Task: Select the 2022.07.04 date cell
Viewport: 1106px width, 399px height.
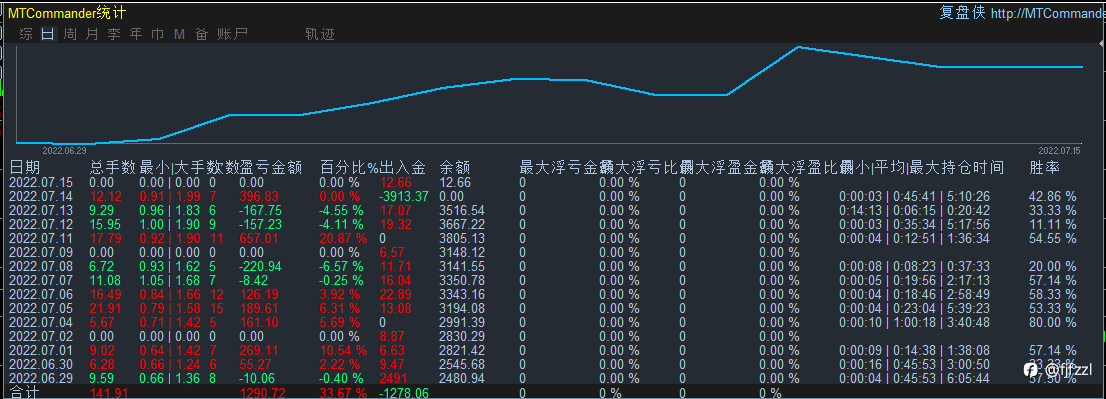Action: [41, 322]
